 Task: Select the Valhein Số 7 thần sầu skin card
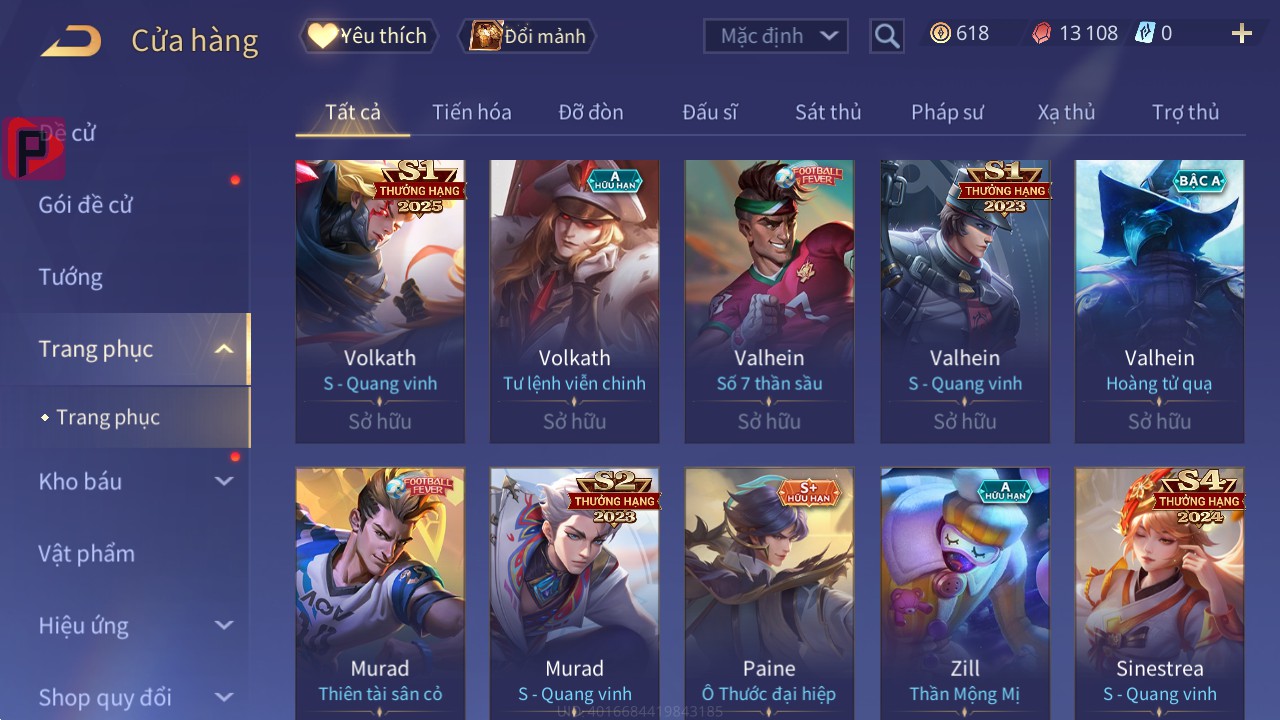pyautogui.click(x=770, y=301)
